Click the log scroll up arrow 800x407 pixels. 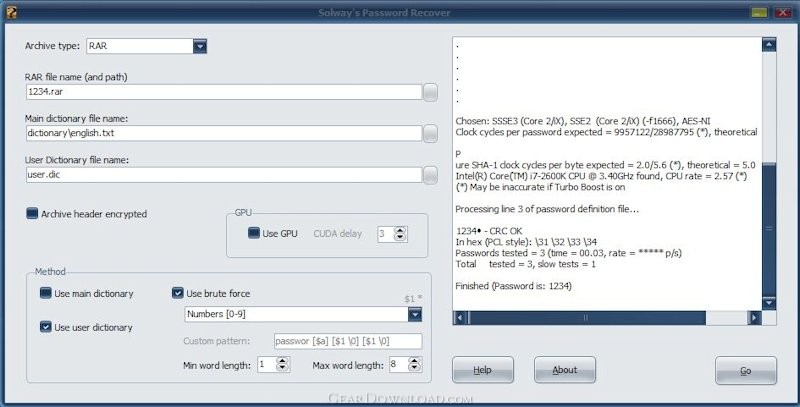(x=769, y=45)
